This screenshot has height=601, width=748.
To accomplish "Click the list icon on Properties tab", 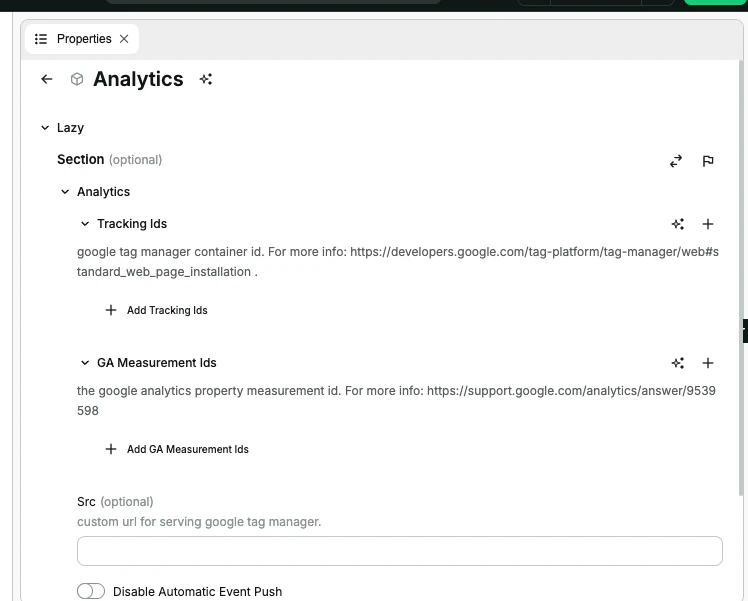I will tap(41, 39).
